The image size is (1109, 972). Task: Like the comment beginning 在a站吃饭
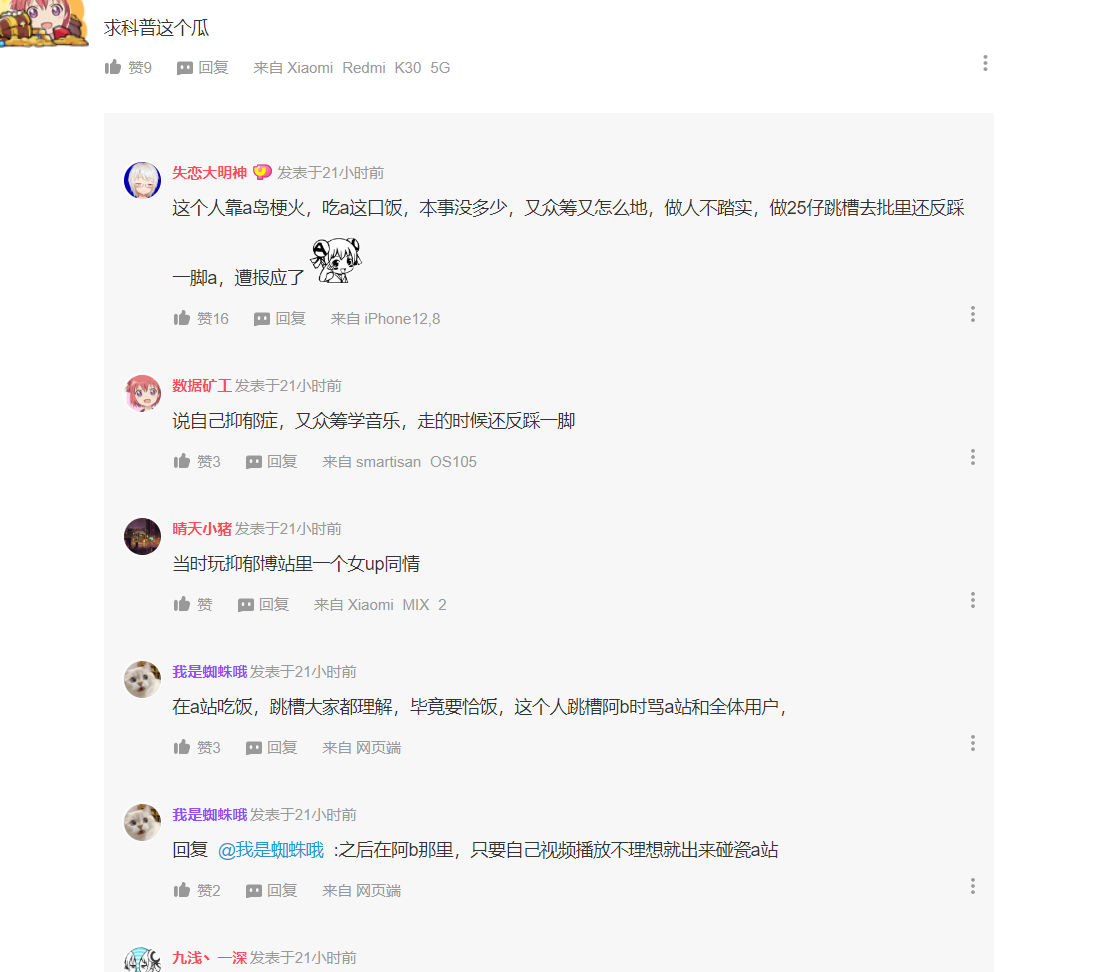click(197, 748)
